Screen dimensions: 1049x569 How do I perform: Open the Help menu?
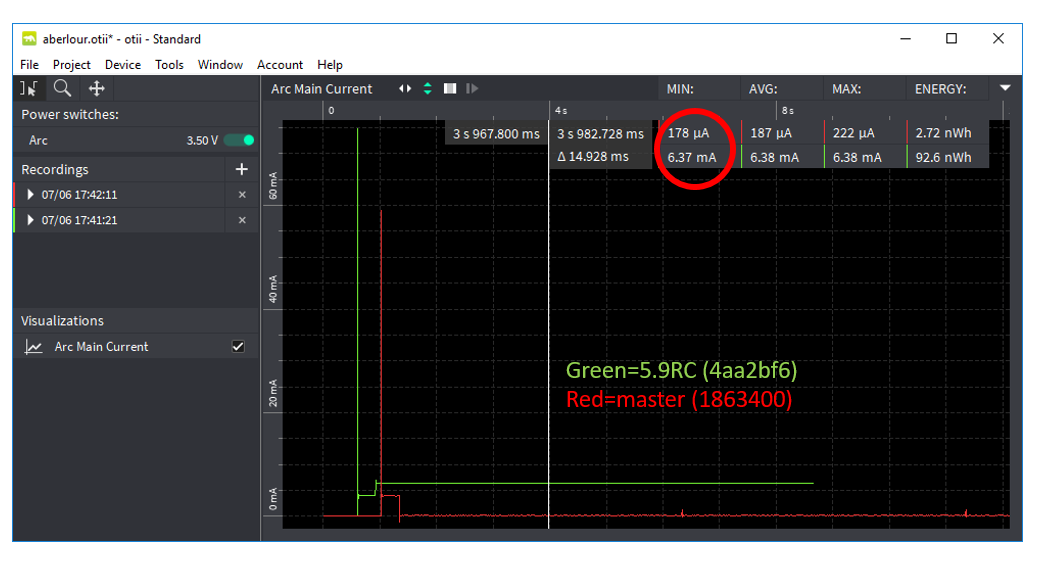click(x=330, y=65)
